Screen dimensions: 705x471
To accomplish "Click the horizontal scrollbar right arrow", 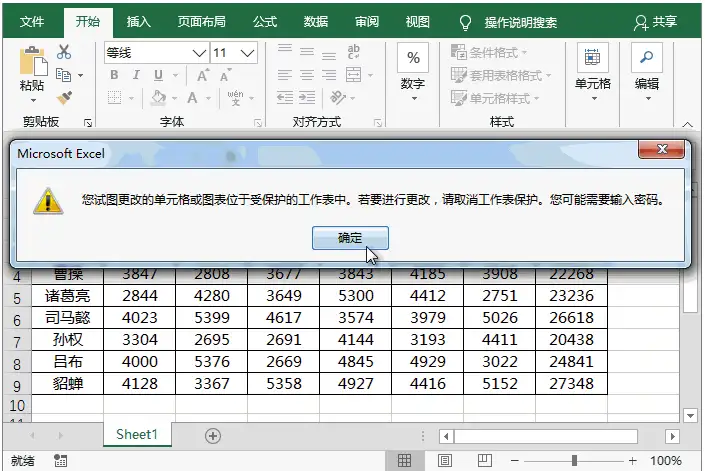I will click(673, 436).
